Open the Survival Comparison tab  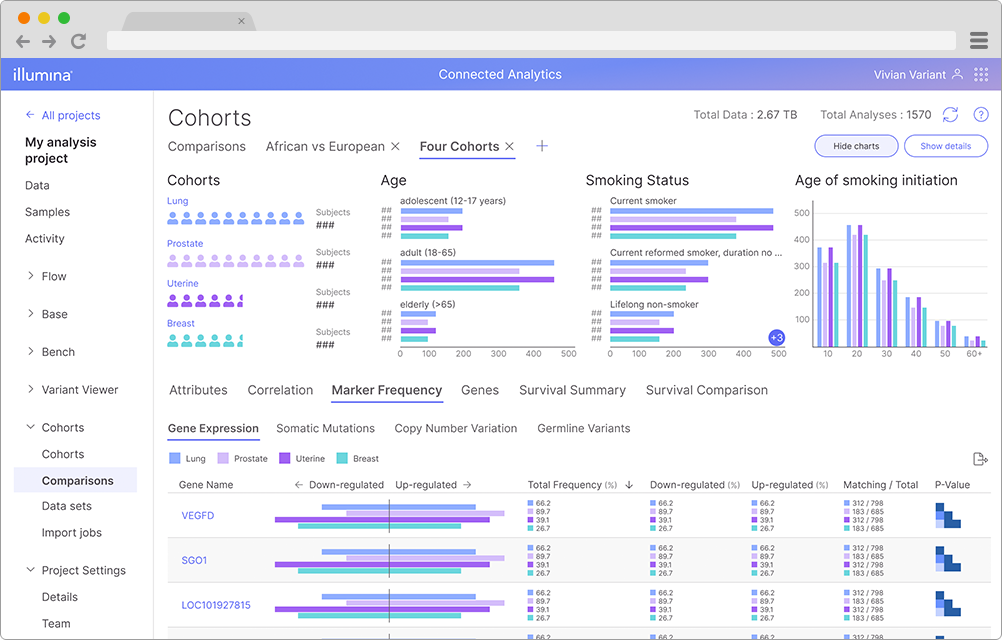point(707,390)
